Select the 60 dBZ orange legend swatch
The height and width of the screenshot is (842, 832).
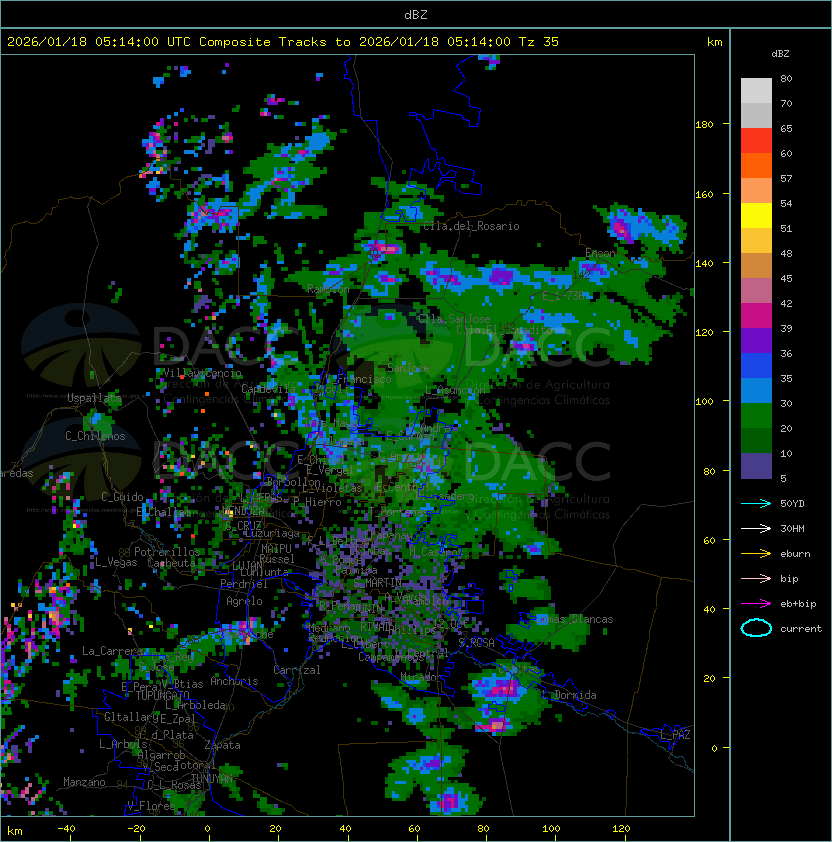coord(756,165)
